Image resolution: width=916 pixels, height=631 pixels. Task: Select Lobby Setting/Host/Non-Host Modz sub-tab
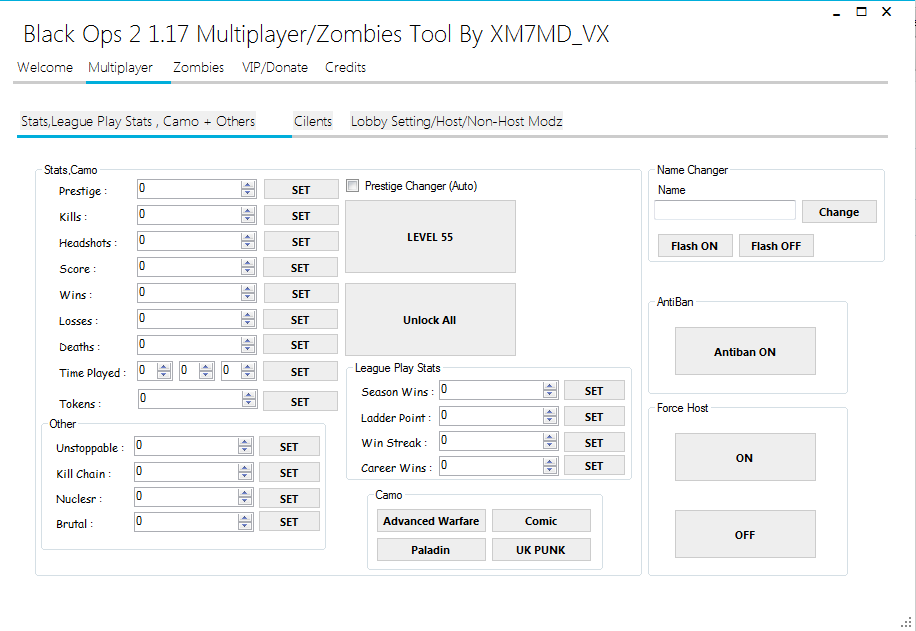456,121
